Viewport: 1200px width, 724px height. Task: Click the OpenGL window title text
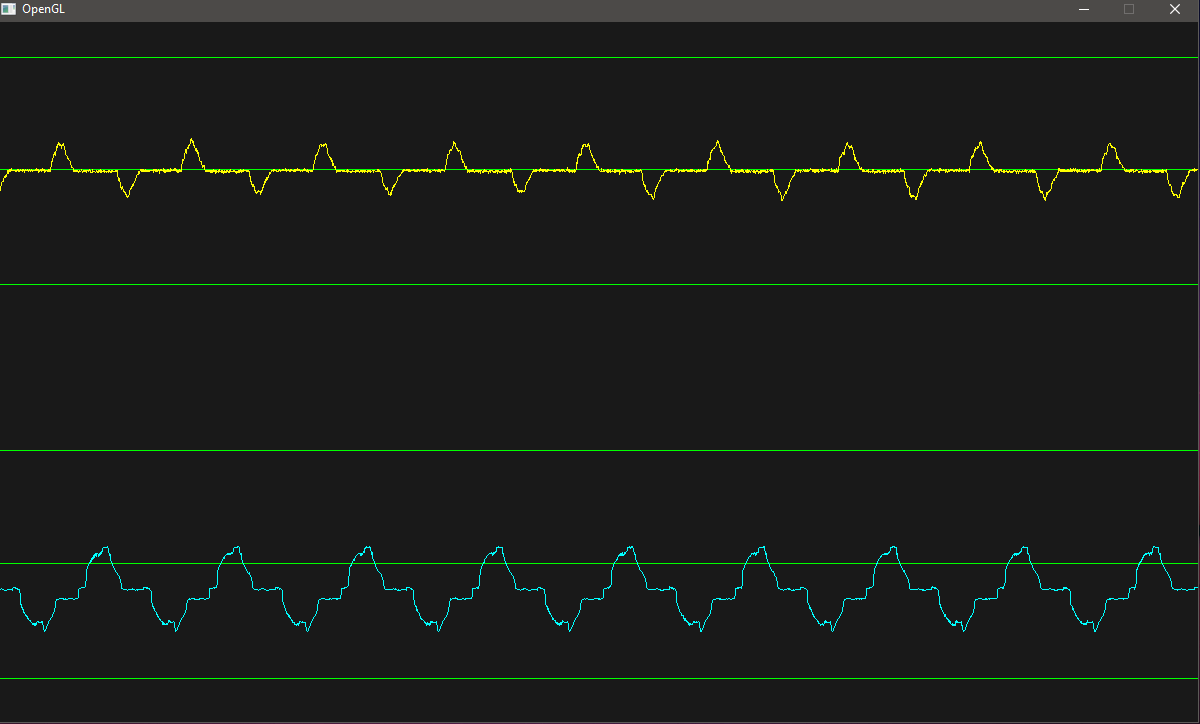(43, 9)
